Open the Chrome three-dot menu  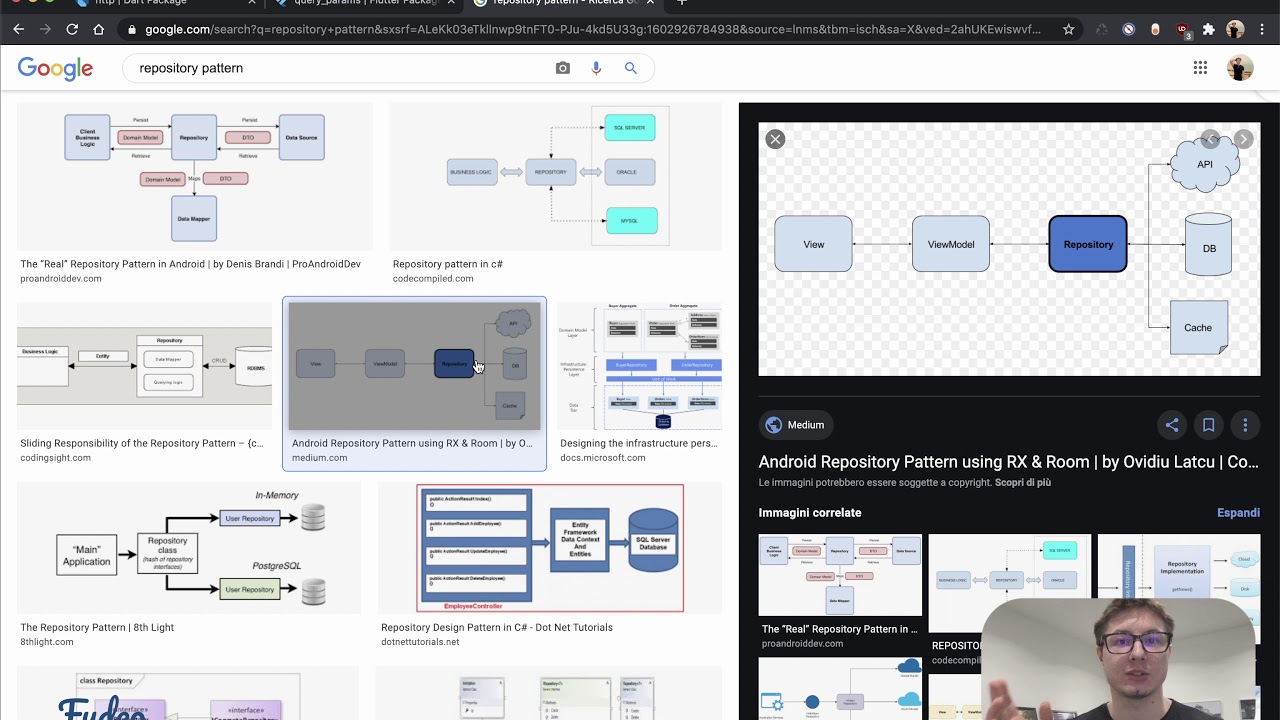(x=1262, y=29)
